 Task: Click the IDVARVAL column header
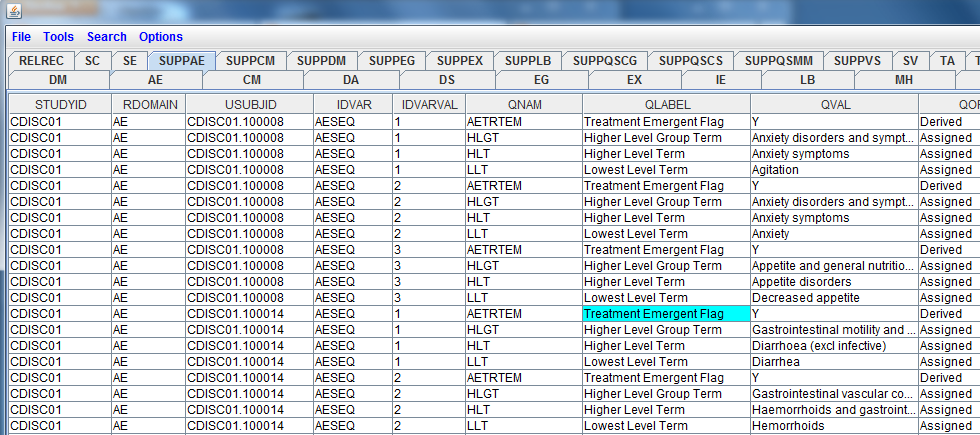point(429,104)
